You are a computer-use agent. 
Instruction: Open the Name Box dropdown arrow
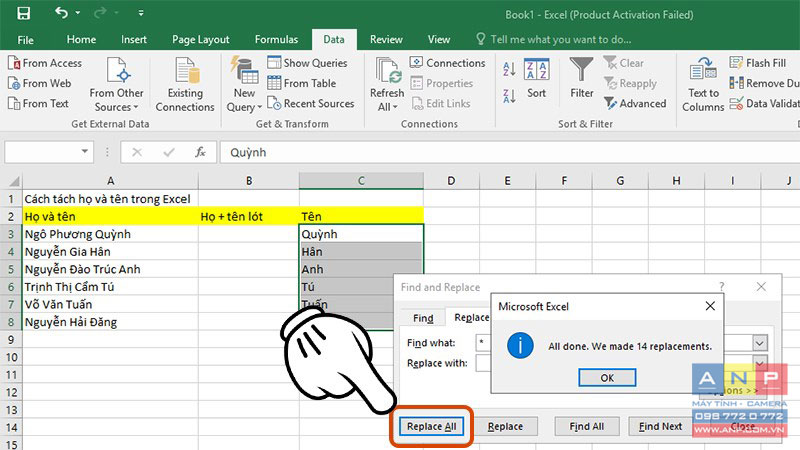pos(85,152)
